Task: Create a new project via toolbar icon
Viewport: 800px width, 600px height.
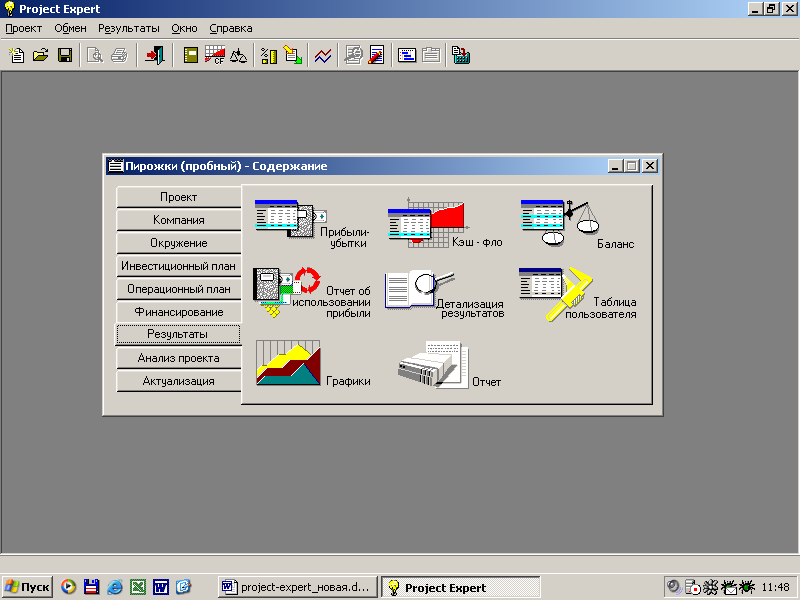Action: coord(17,55)
